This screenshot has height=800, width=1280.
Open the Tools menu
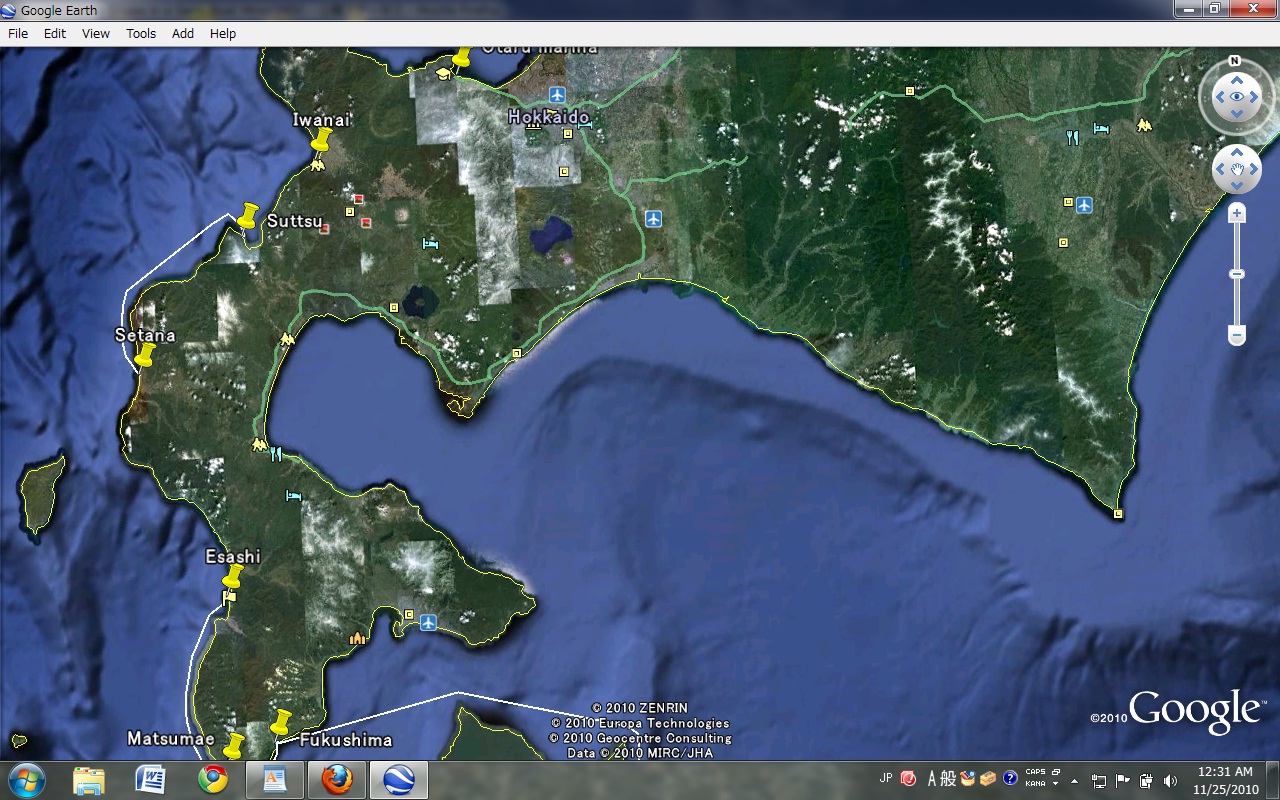click(x=141, y=33)
